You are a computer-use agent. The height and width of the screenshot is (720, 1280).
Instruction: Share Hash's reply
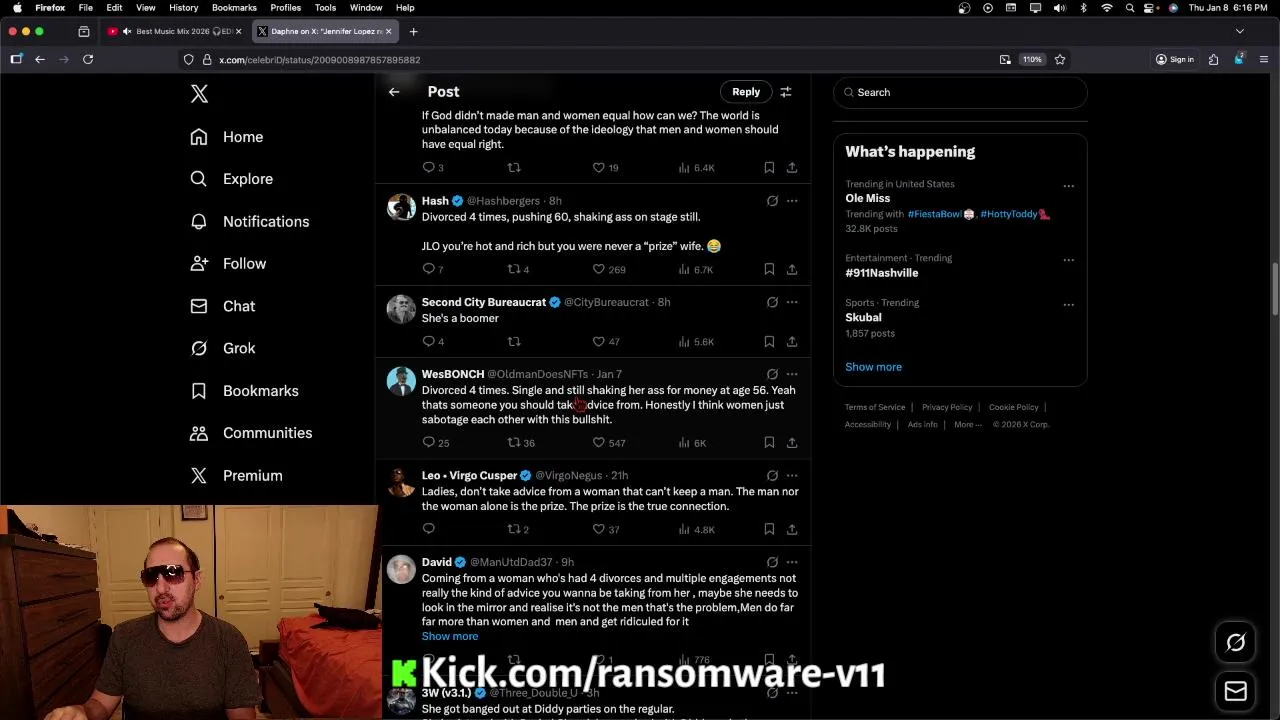[x=791, y=269]
